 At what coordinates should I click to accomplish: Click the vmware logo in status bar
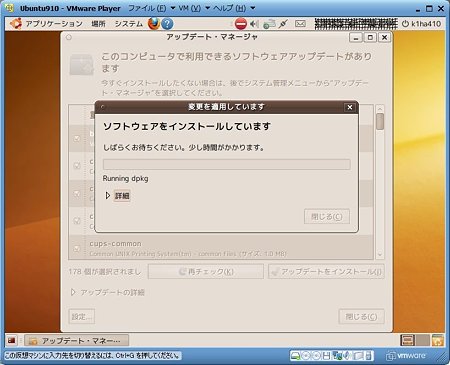pos(406,356)
